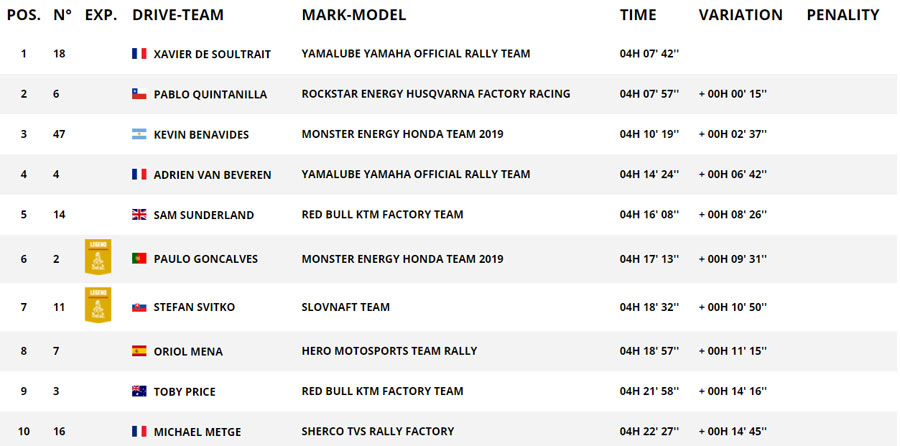Click the Australian flag next to Toby Price
The height and width of the screenshot is (446, 900).
pos(139,391)
